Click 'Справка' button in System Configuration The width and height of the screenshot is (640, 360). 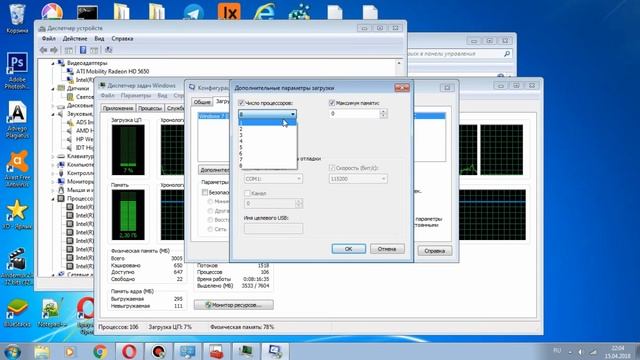(434, 251)
